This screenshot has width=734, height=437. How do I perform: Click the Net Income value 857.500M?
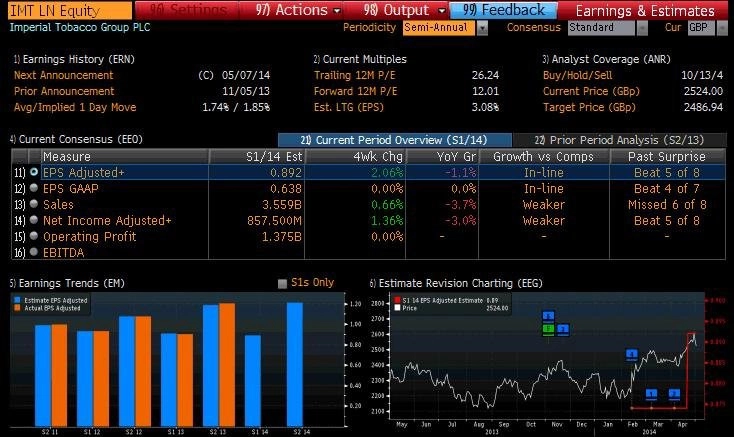(x=274, y=220)
